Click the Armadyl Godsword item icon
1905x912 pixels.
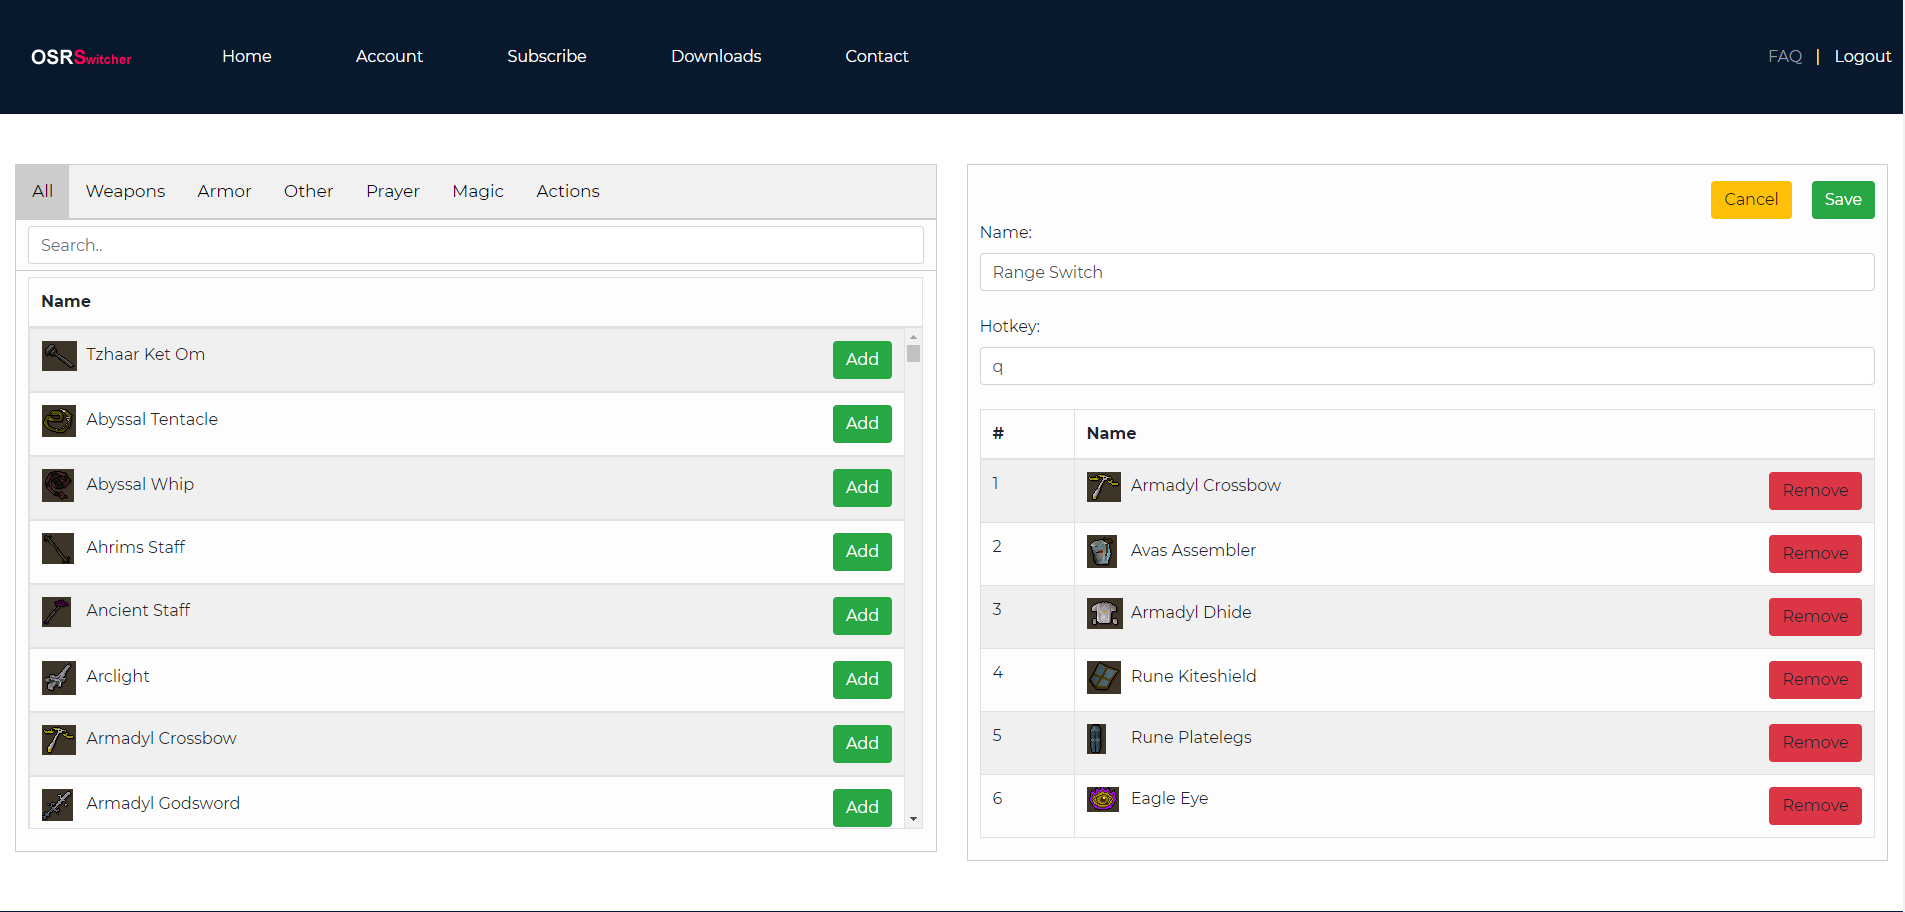pyautogui.click(x=58, y=805)
